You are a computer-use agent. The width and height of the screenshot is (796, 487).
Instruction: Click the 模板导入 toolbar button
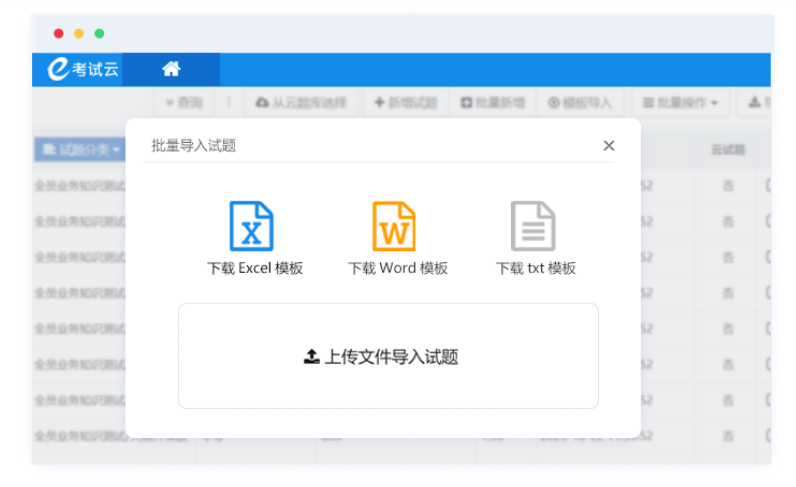pyautogui.click(x=580, y=103)
